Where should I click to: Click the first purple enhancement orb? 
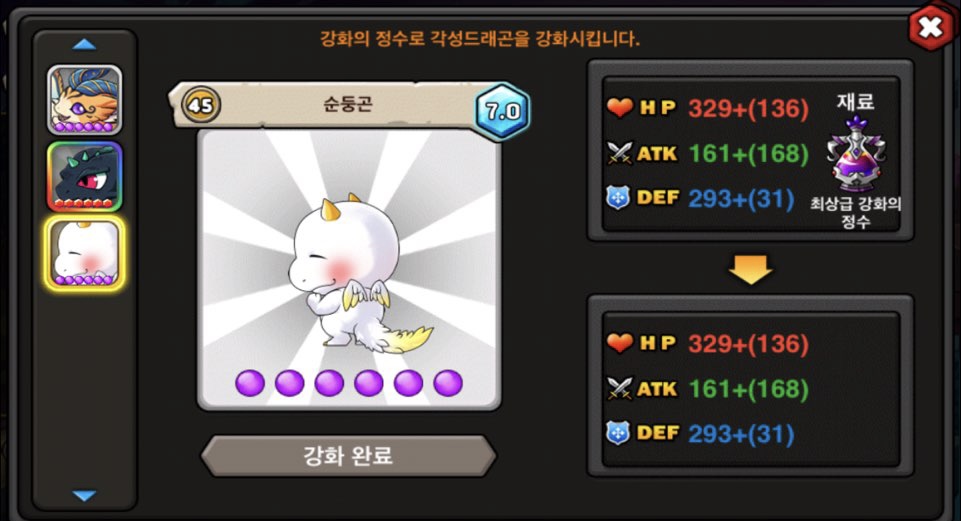pyautogui.click(x=250, y=384)
